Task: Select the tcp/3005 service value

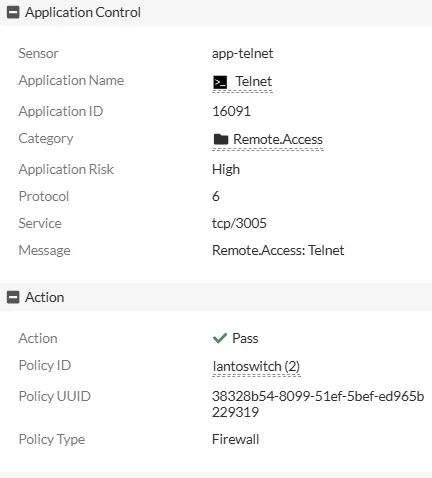Action: click(239, 223)
